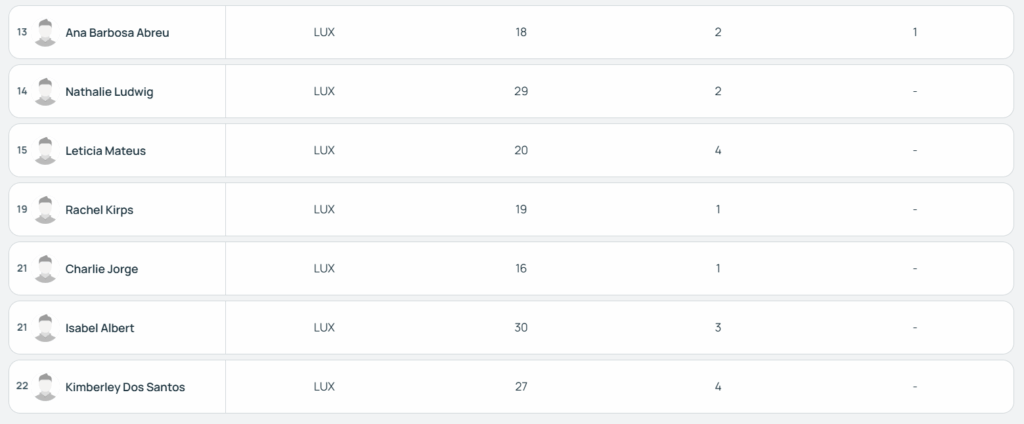Click Nathalie Ludwig's avatar icon
This screenshot has height=424, width=1024.
pyautogui.click(x=45, y=91)
